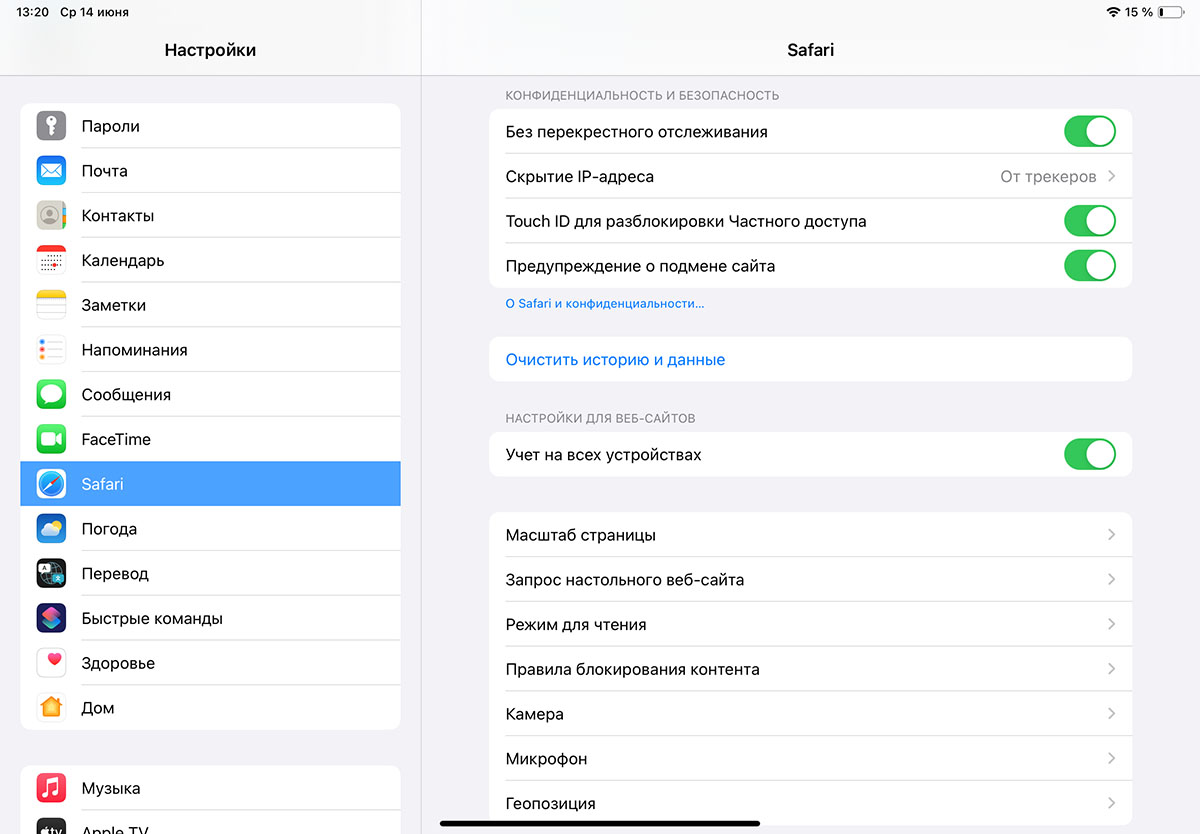The image size is (1200, 834).
Task: Disable Без перекрестного отслеживания
Action: click(x=1089, y=131)
